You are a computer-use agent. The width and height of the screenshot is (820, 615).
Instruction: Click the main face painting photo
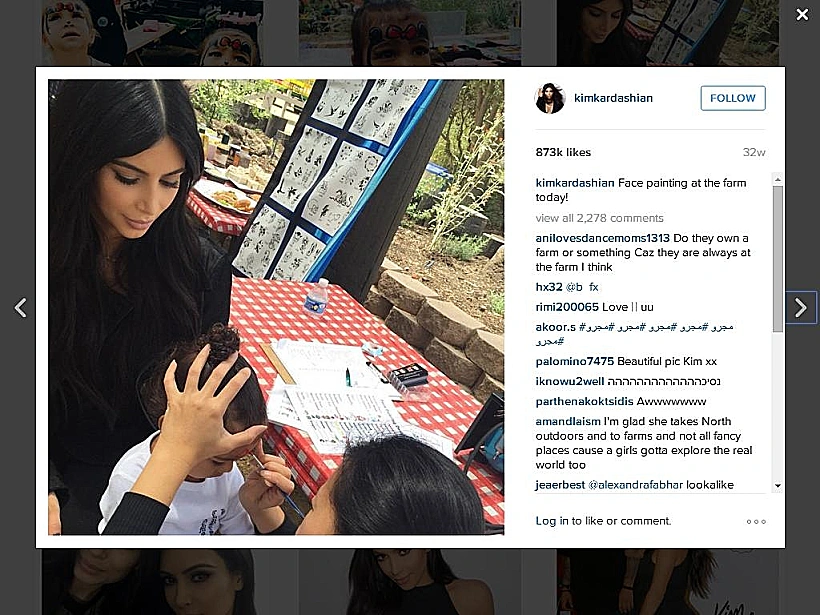276,307
